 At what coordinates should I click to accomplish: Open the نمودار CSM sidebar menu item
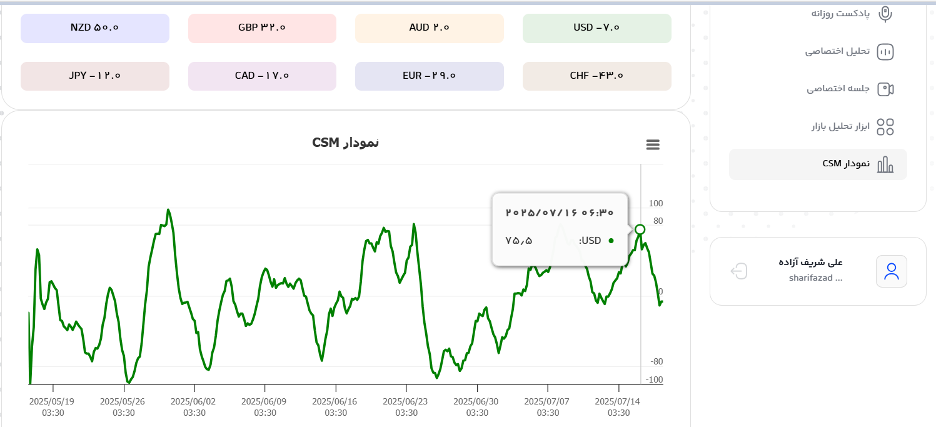click(818, 164)
